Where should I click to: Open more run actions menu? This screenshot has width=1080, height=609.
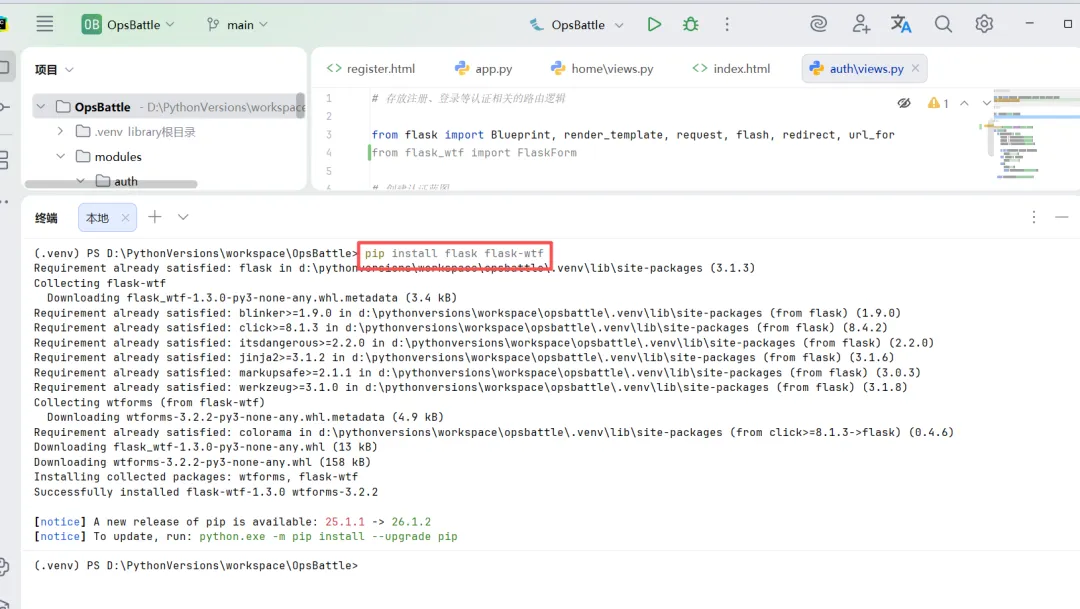727,24
